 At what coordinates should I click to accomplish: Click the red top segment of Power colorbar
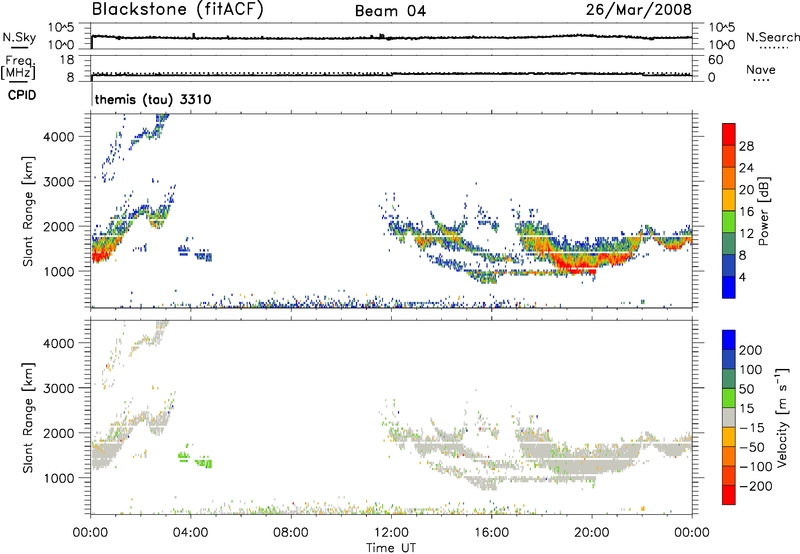[x=729, y=134]
